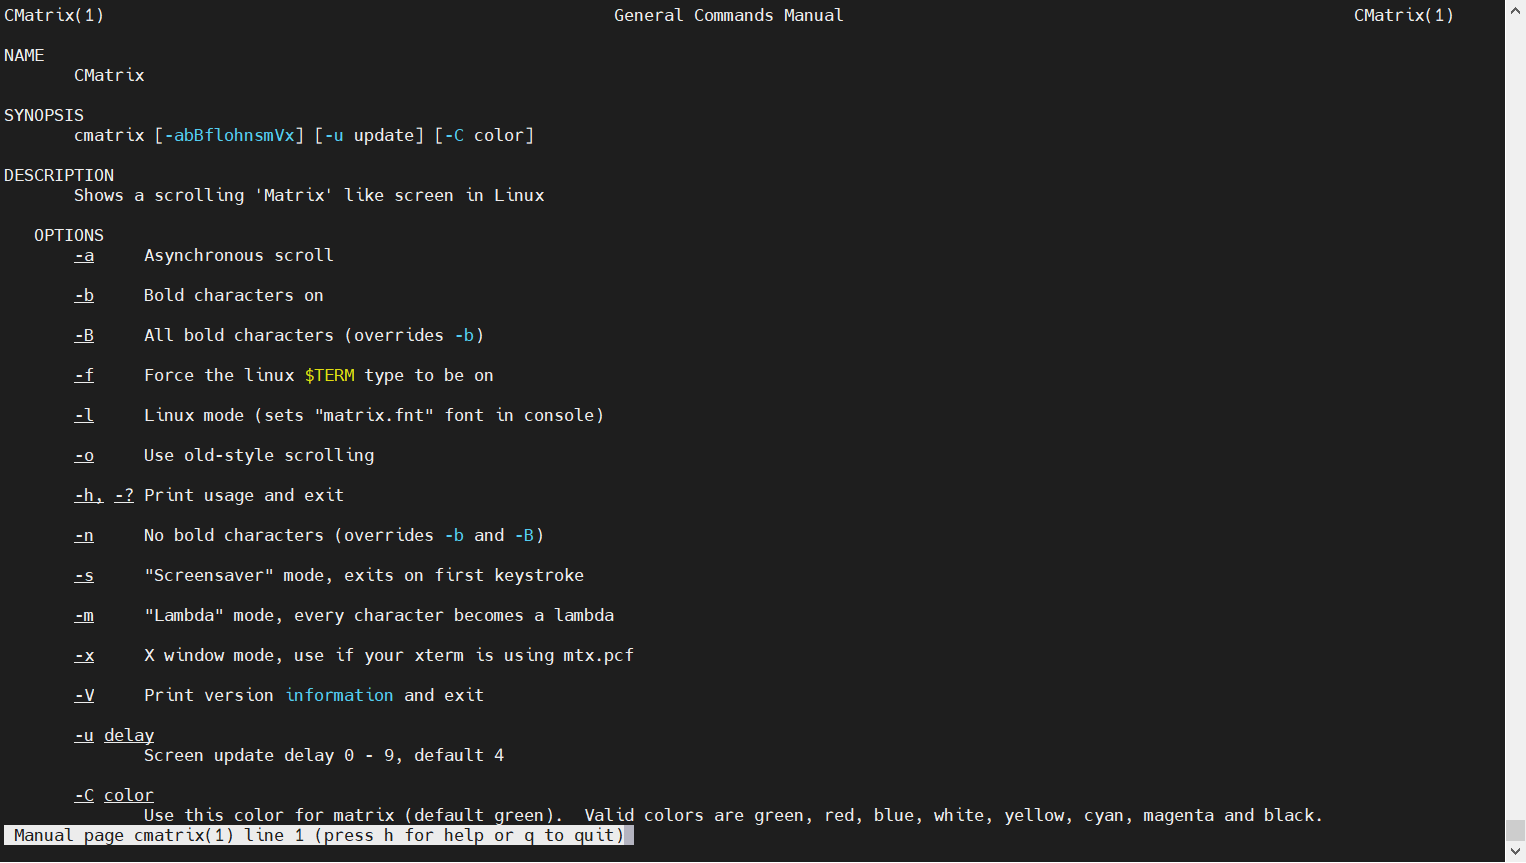Click the underlined 'delay' argument
This screenshot has width=1526, height=863.
[129, 735]
